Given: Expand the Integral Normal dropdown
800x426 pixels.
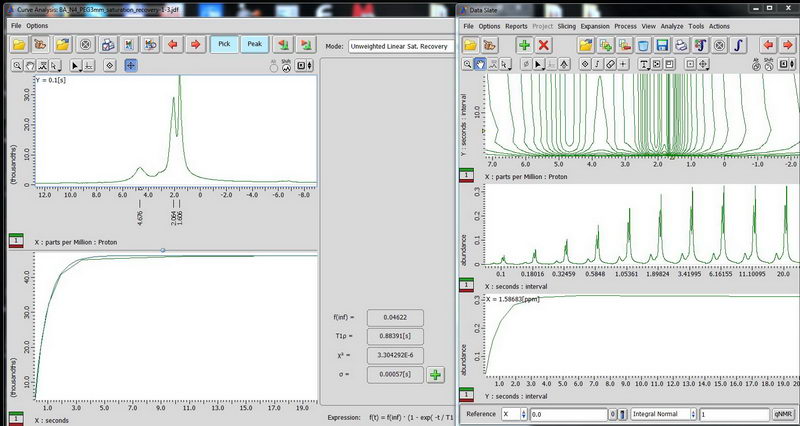Looking at the screenshot, I should pyautogui.click(x=663, y=413).
